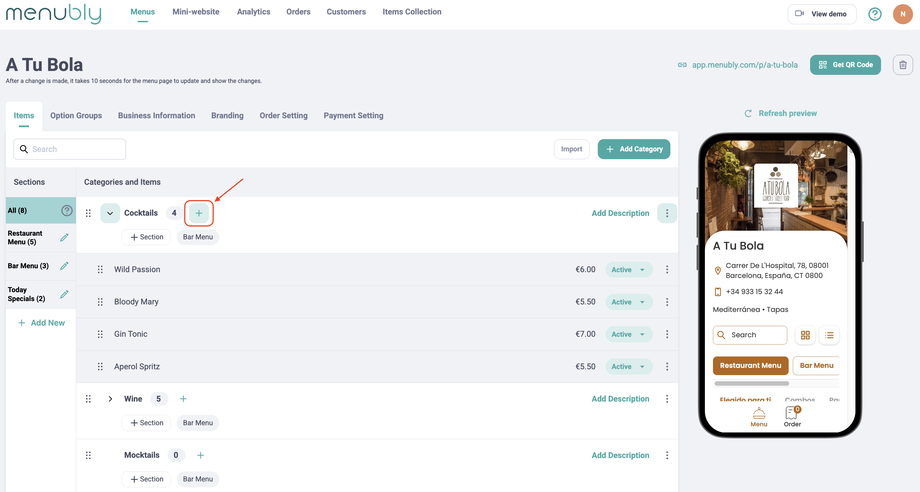Open Gin Tonic item three-dot menu
Screen dimensions: 920x492
click(x=667, y=334)
